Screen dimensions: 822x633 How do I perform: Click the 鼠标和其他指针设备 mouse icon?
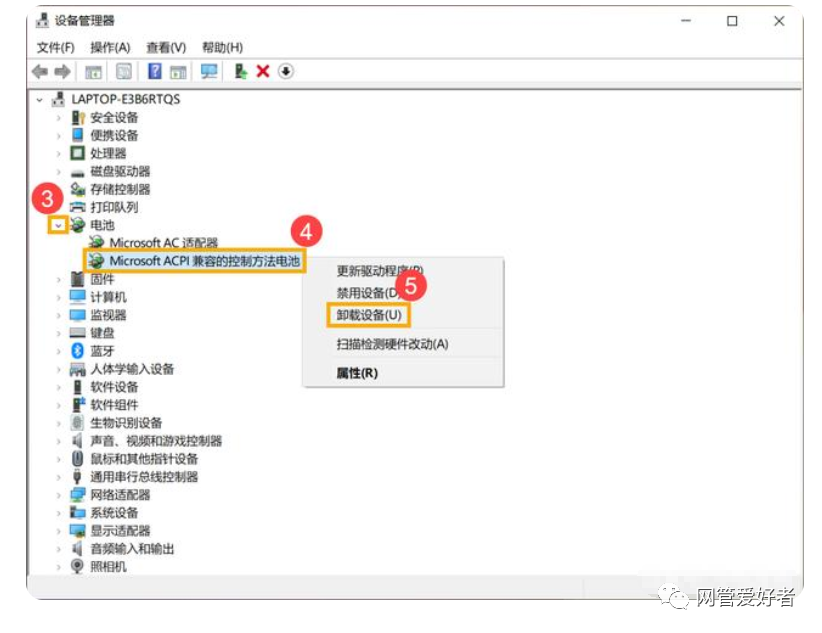pyautogui.click(x=77, y=459)
